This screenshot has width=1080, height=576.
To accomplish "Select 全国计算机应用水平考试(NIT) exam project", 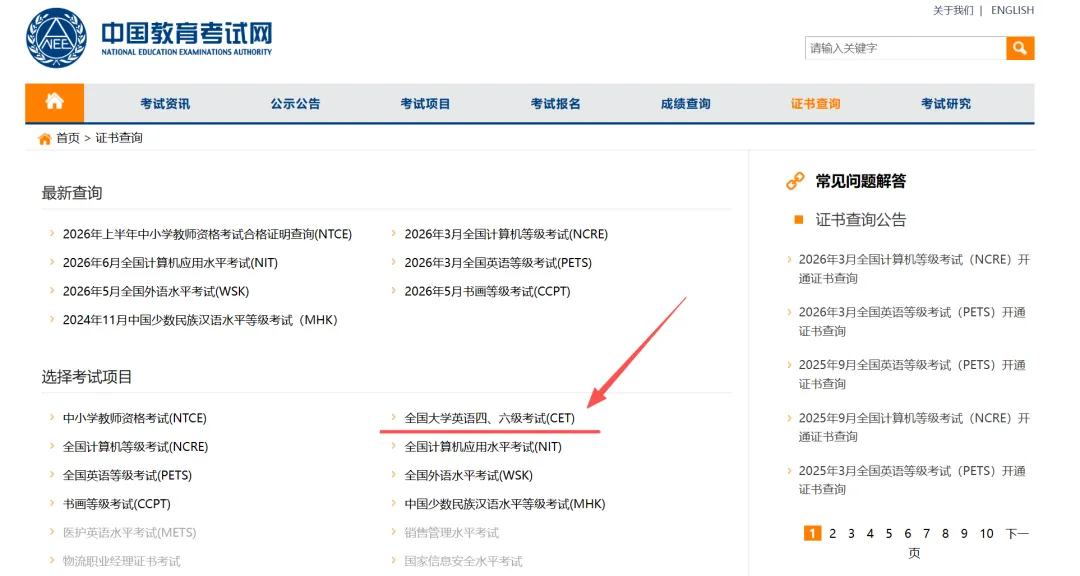I will coord(483,446).
